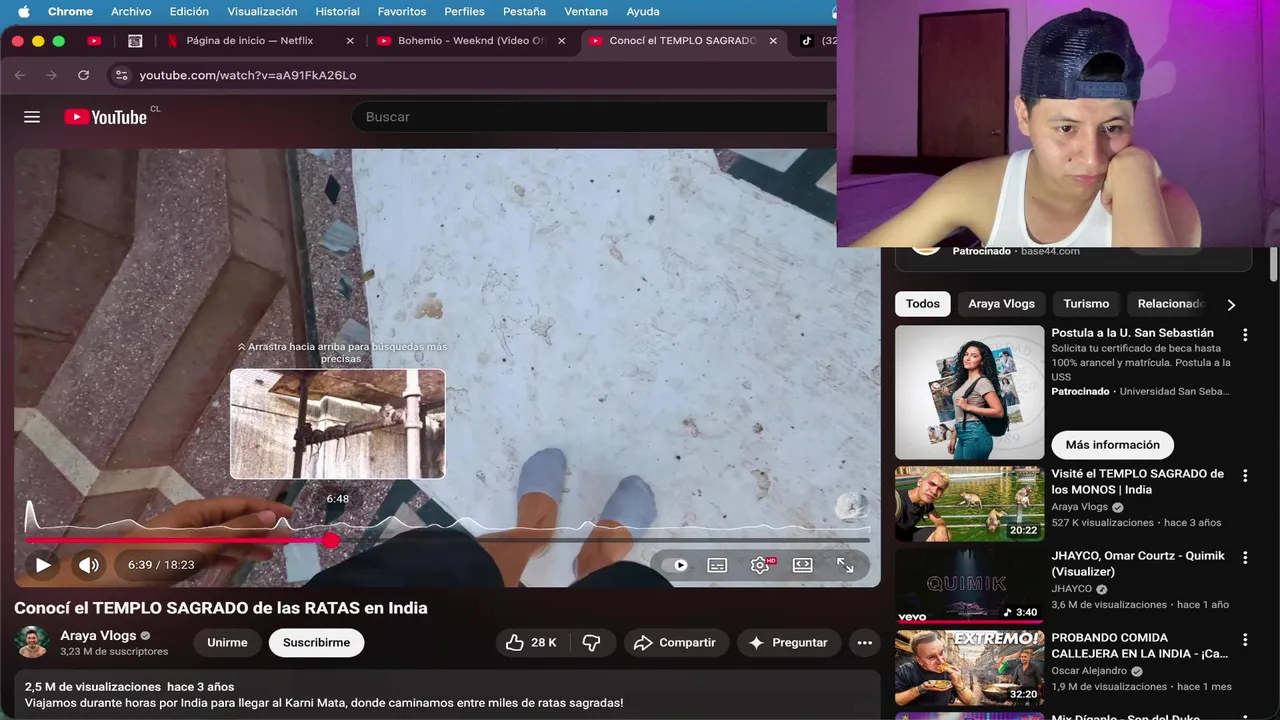The height and width of the screenshot is (720, 1280).
Task: Open options menu for PROBANDO COMIDA CALLEJERA video
Action: [x=1245, y=640]
